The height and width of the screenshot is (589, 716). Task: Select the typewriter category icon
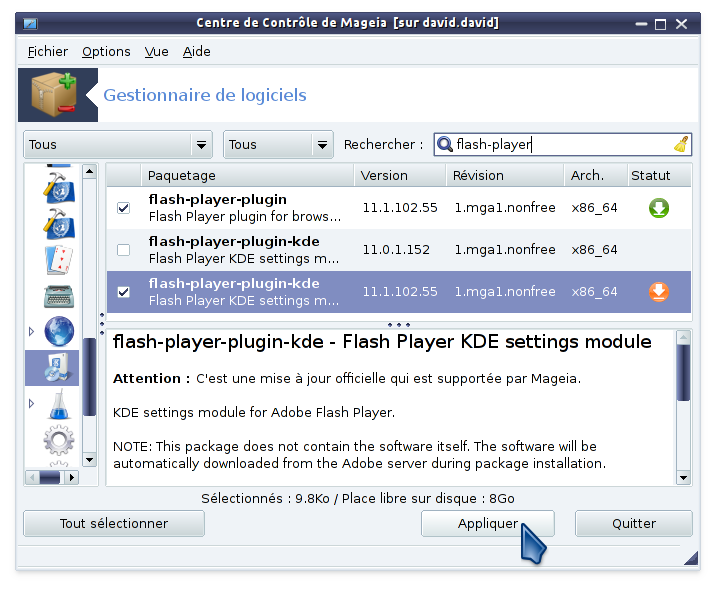coord(59,296)
